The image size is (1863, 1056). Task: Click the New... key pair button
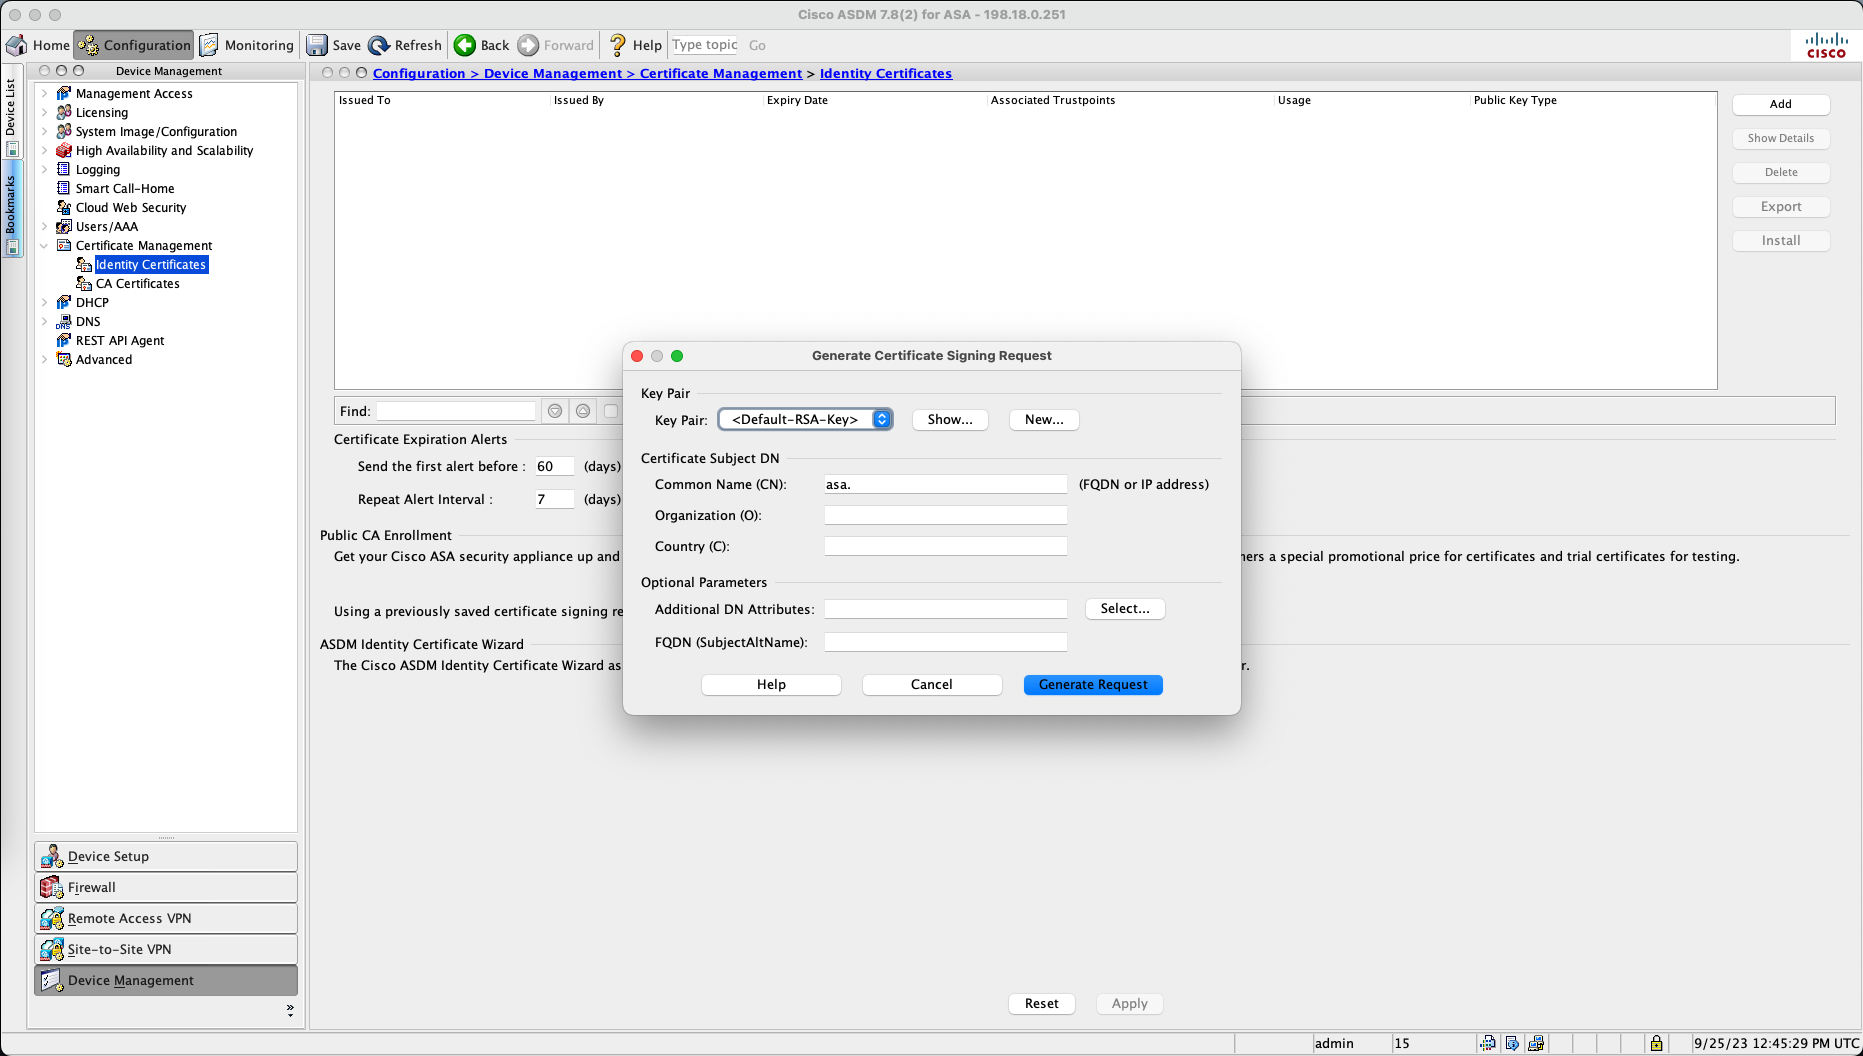[1043, 420]
